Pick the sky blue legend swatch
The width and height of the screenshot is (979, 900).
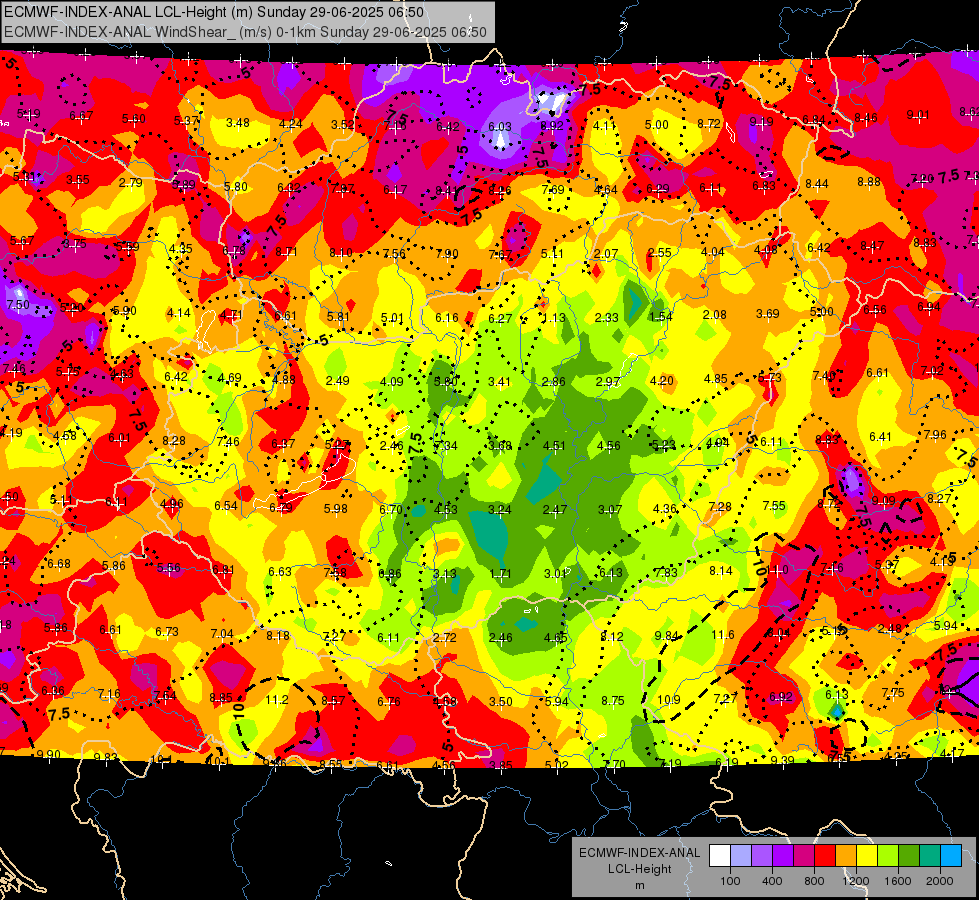pos(952,856)
